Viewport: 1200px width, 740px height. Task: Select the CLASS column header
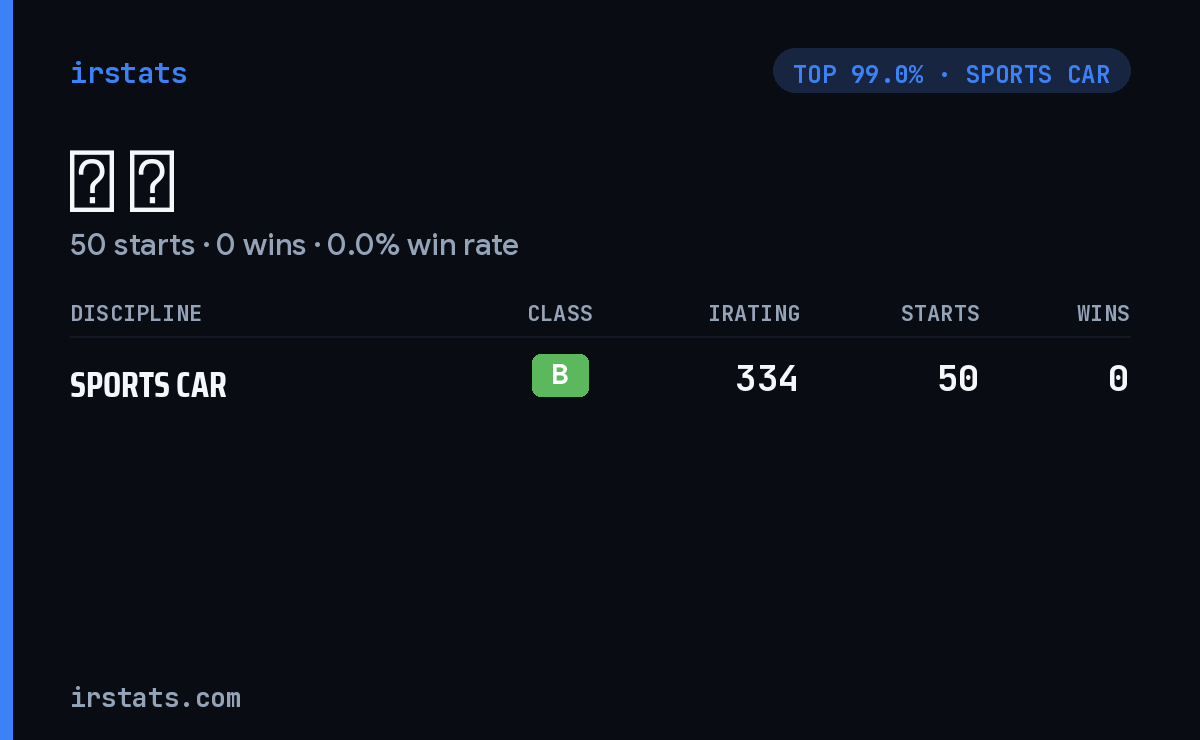point(560,313)
